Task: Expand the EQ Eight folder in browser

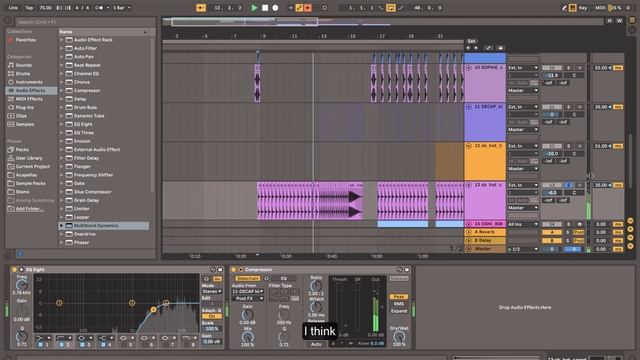Action: point(62,124)
